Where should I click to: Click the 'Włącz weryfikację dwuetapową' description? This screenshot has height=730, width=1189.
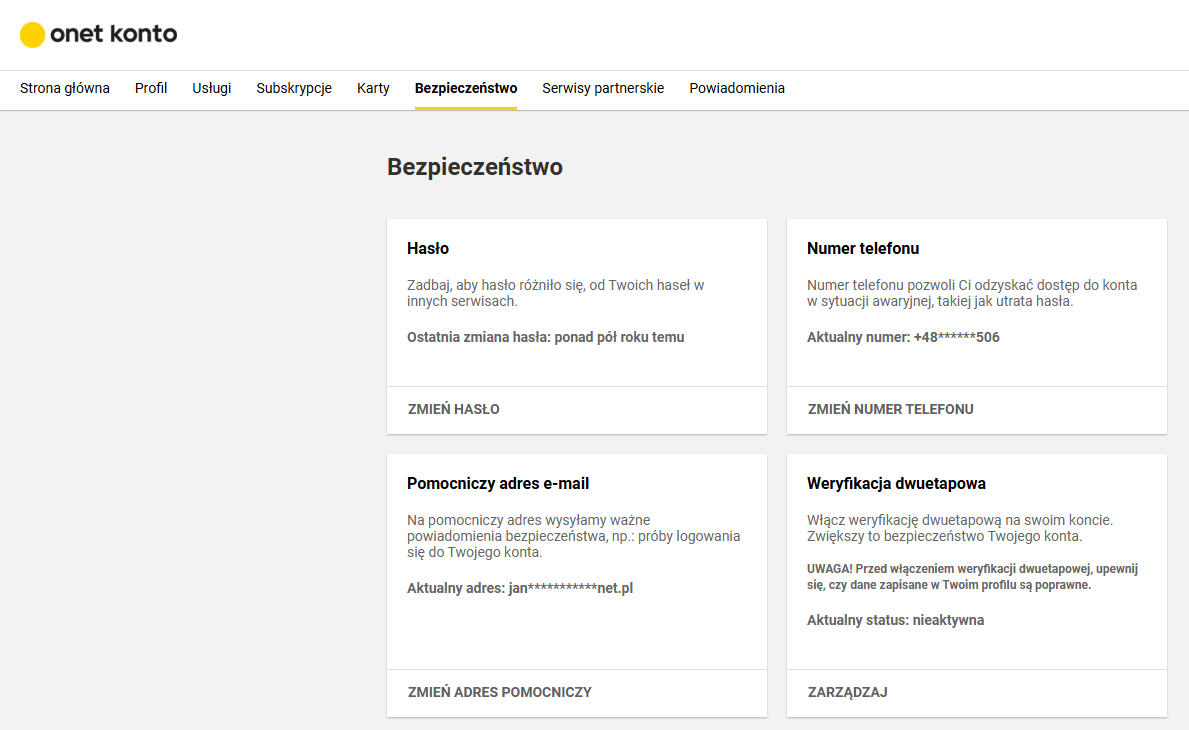[960, 528]
